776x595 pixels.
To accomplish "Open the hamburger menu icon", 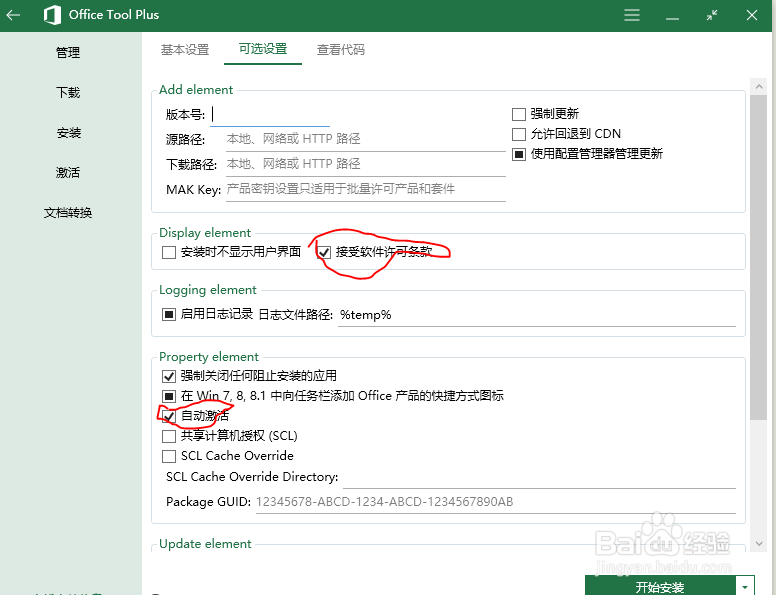I will pos(631,15).
